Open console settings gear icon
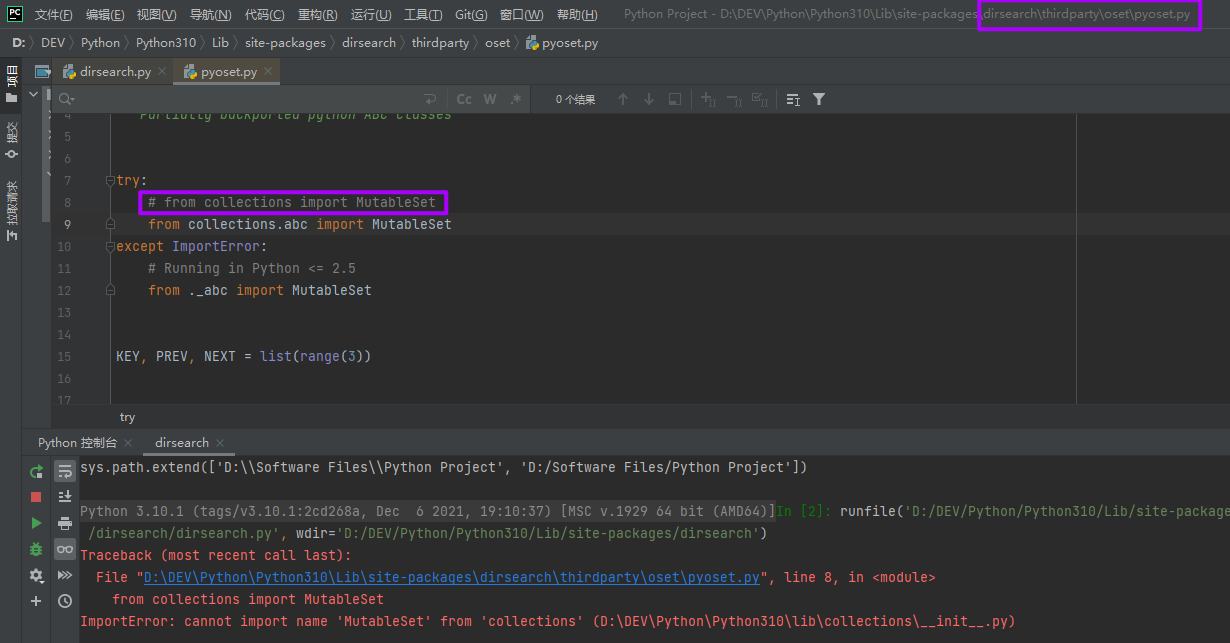This screenshot has height=643, width=1230. coord(36,575)
